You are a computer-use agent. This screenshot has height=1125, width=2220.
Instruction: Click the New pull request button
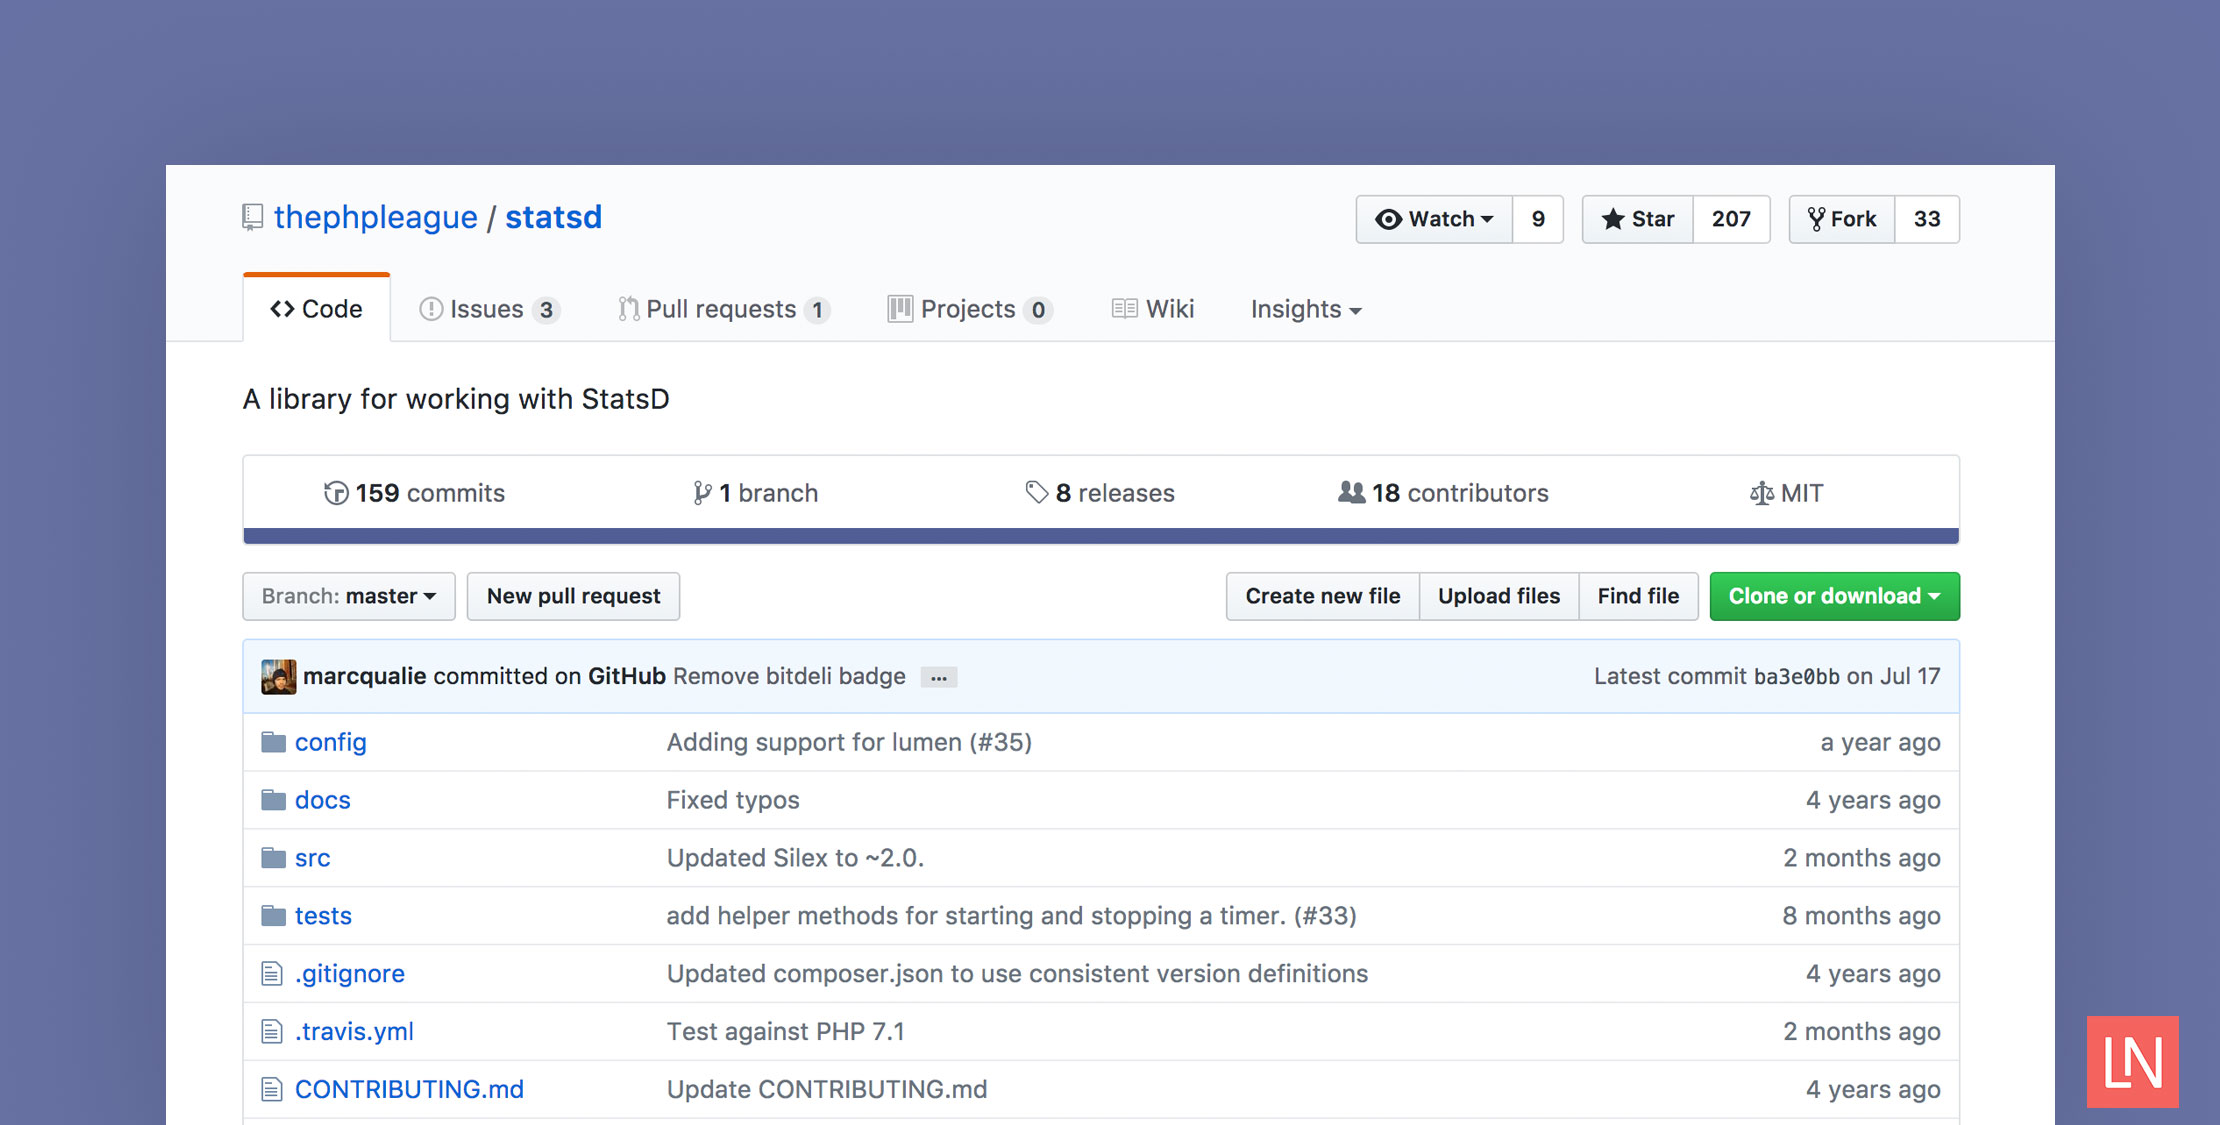pos(573,596)
